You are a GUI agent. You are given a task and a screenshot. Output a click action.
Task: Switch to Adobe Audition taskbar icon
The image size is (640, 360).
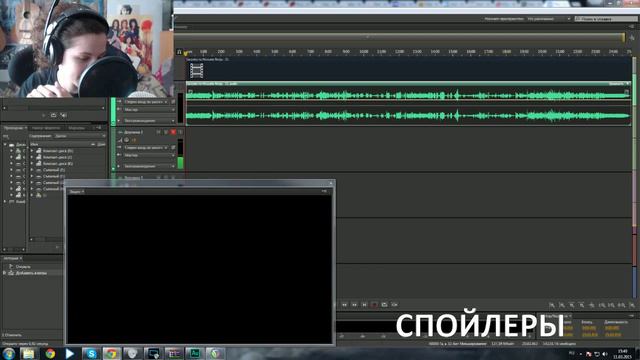pyautogui.click(x=195, y=353)
